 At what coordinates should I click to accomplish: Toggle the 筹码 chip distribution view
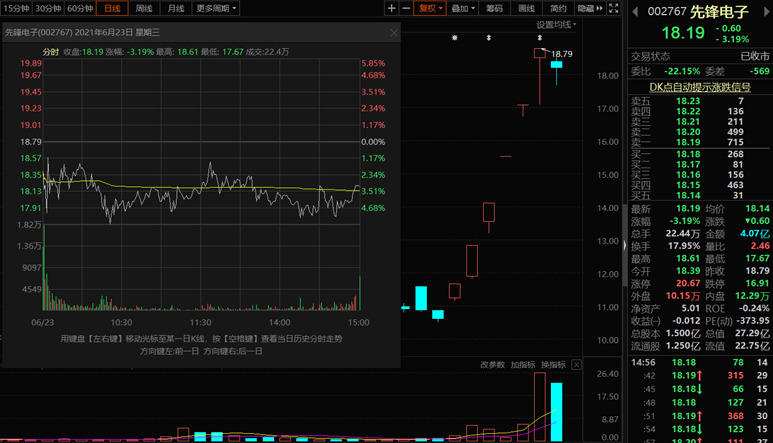(x=494, y=8)
